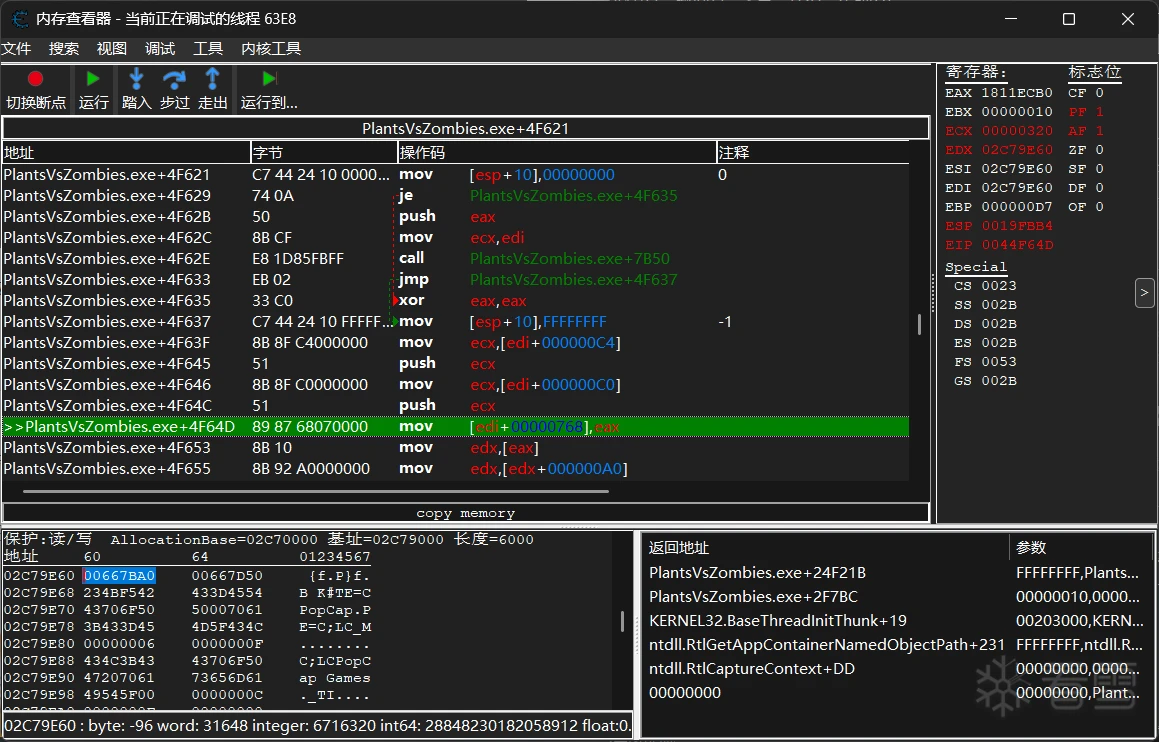The width and height of the screenshot is (1159, 742).
Task: Click the EBX register value 00000010
Action: click(1017, 112)
